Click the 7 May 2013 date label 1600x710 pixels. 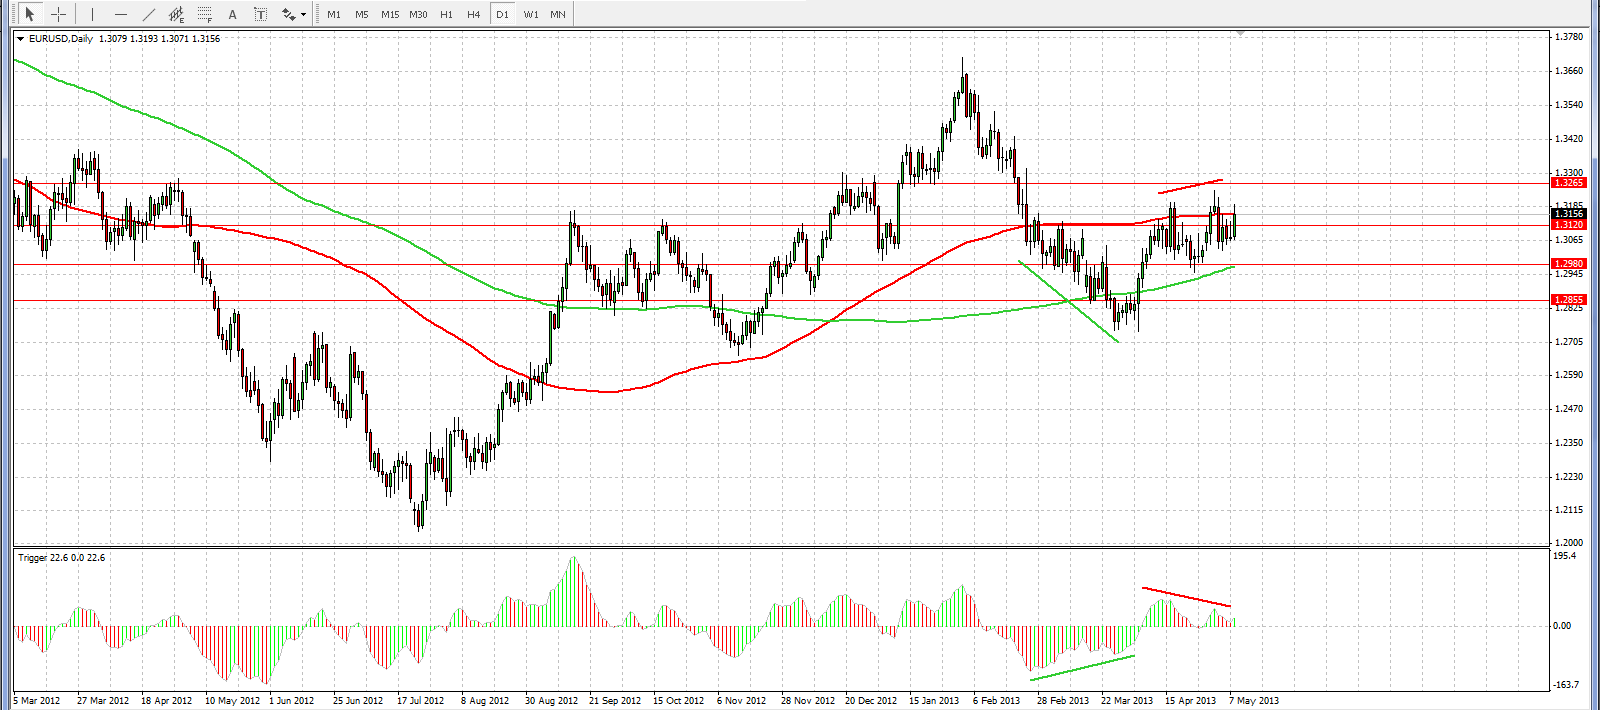1254,701
